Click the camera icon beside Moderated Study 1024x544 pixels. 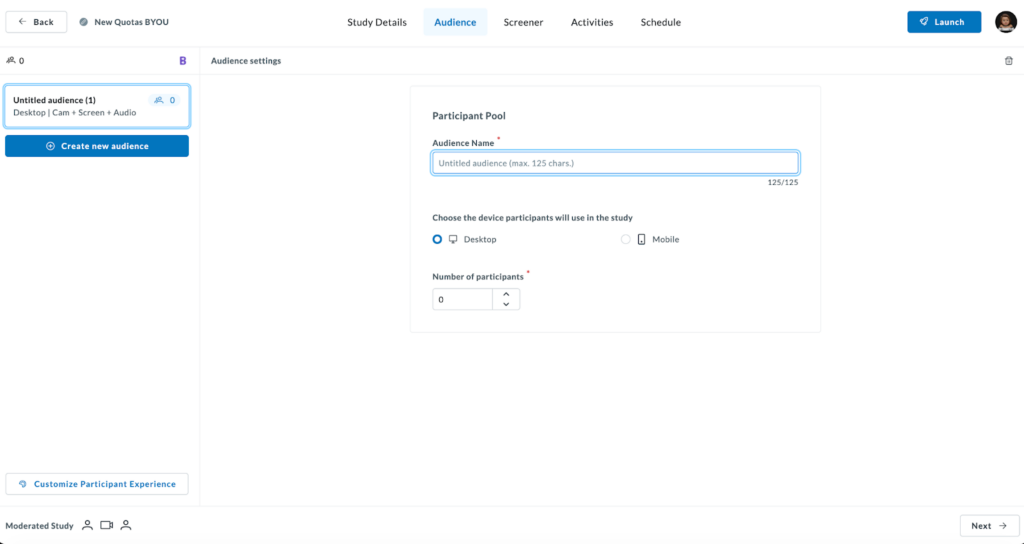click(107, 525)
